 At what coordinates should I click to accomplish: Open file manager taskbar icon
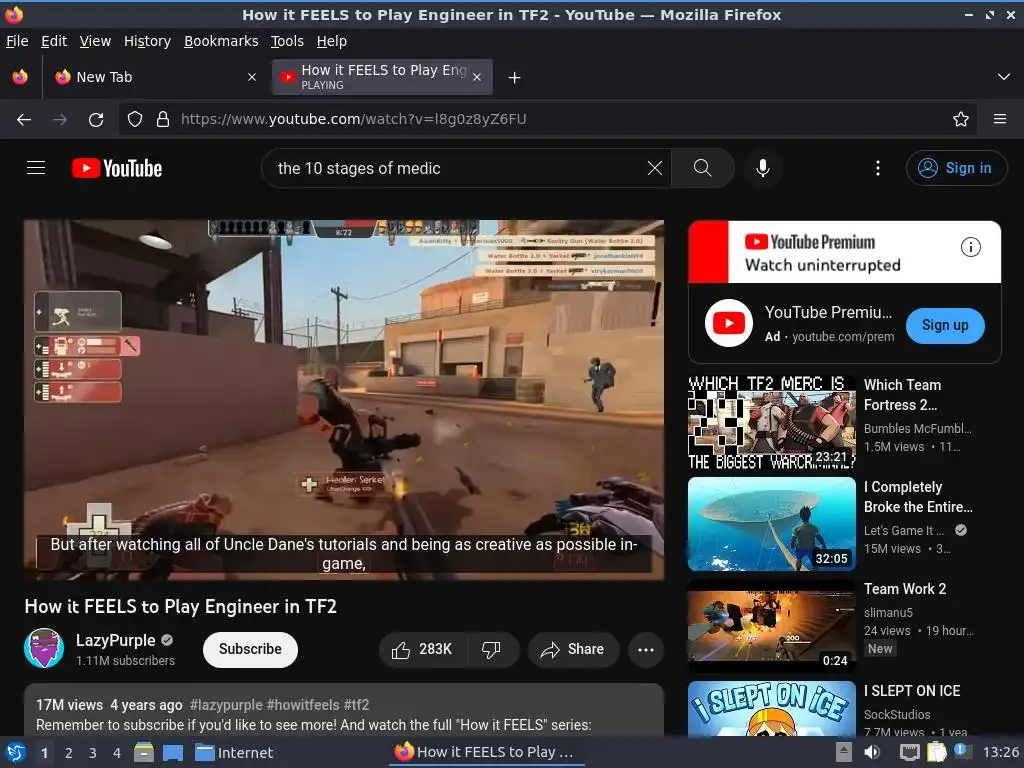coord(144,752)
